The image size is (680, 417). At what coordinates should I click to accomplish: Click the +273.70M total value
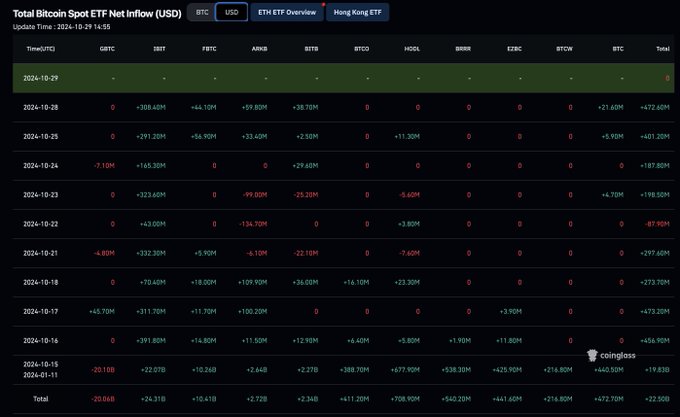pyautogui.click(x=655, y=282)
